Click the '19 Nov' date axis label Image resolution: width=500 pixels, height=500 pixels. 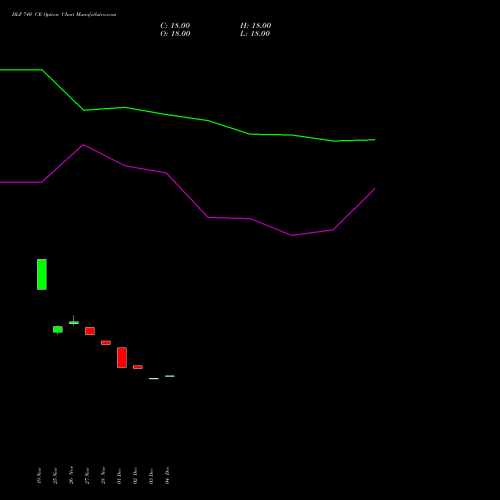tap(39, 475)
